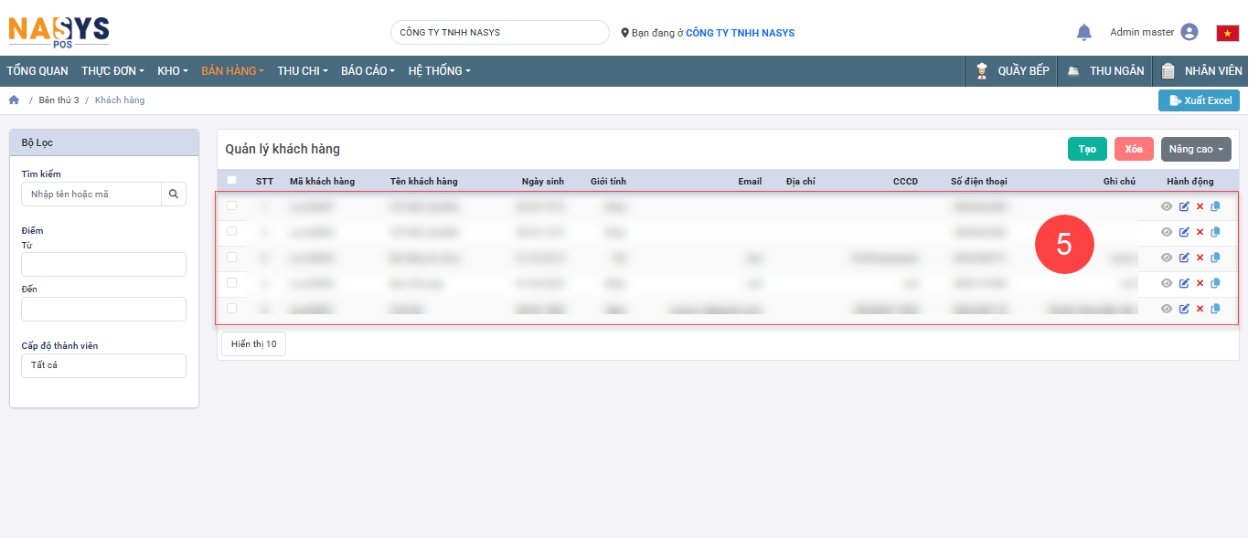
Task: Copy the fourth customer row
Action: 1215,283
